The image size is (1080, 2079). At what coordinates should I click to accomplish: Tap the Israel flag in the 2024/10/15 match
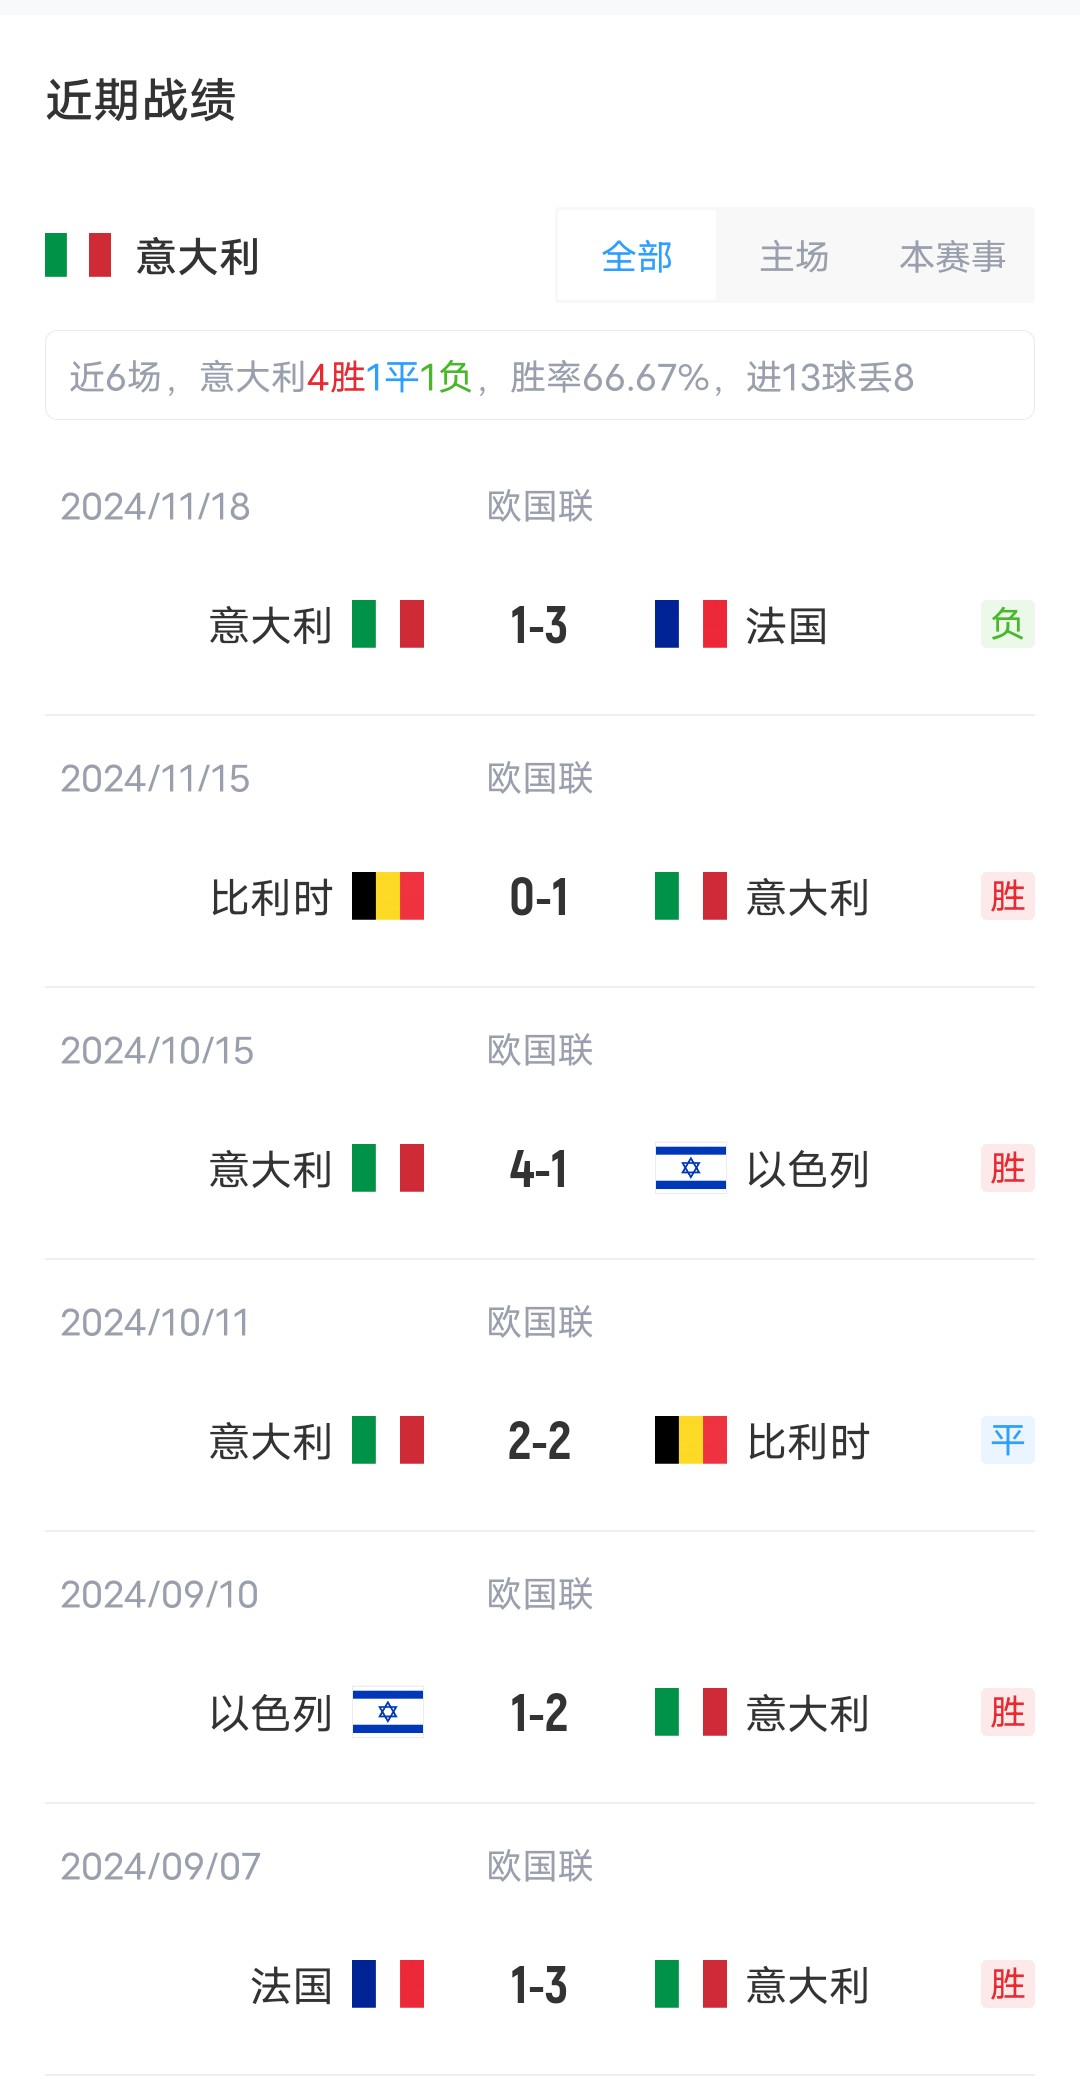coord(690,1168)
